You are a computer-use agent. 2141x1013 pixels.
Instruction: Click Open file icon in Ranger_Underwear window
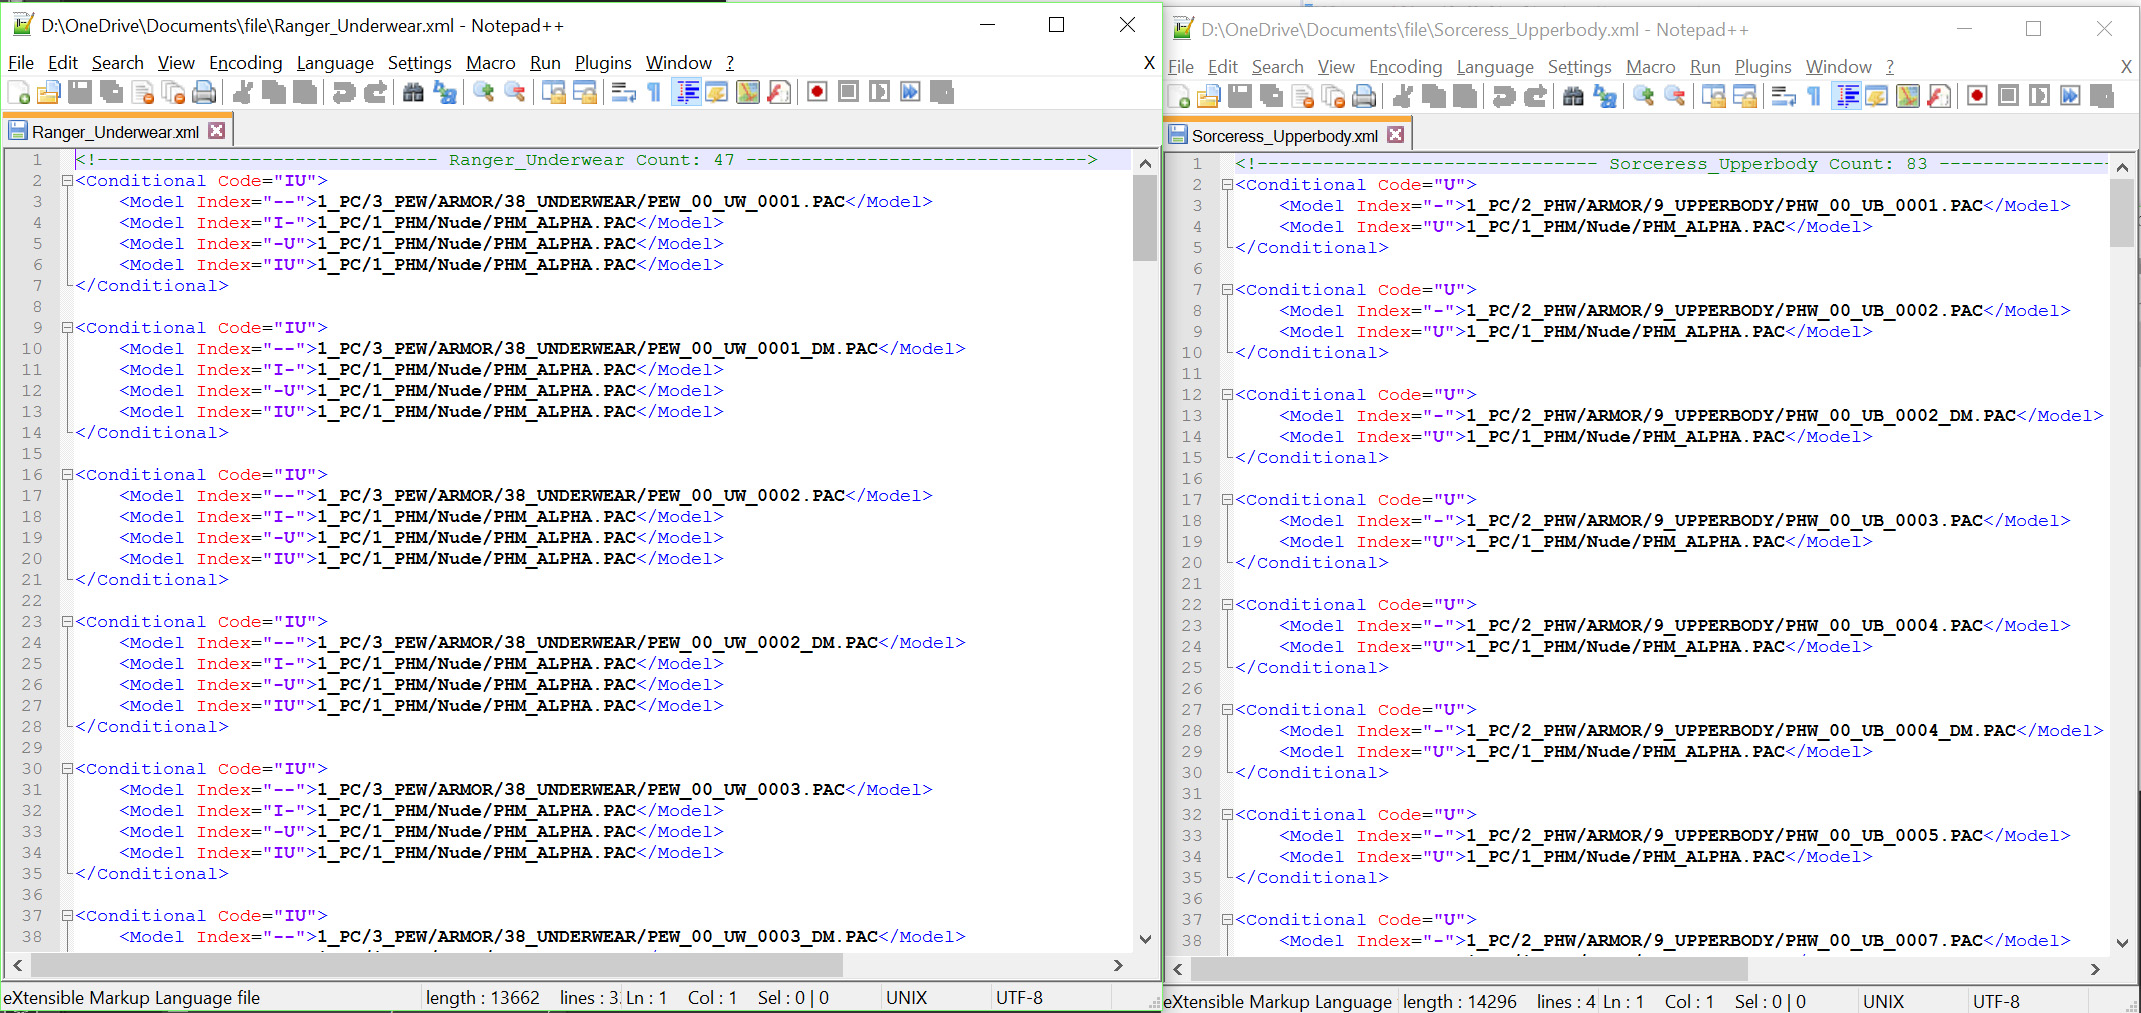(x=49, y=93)
